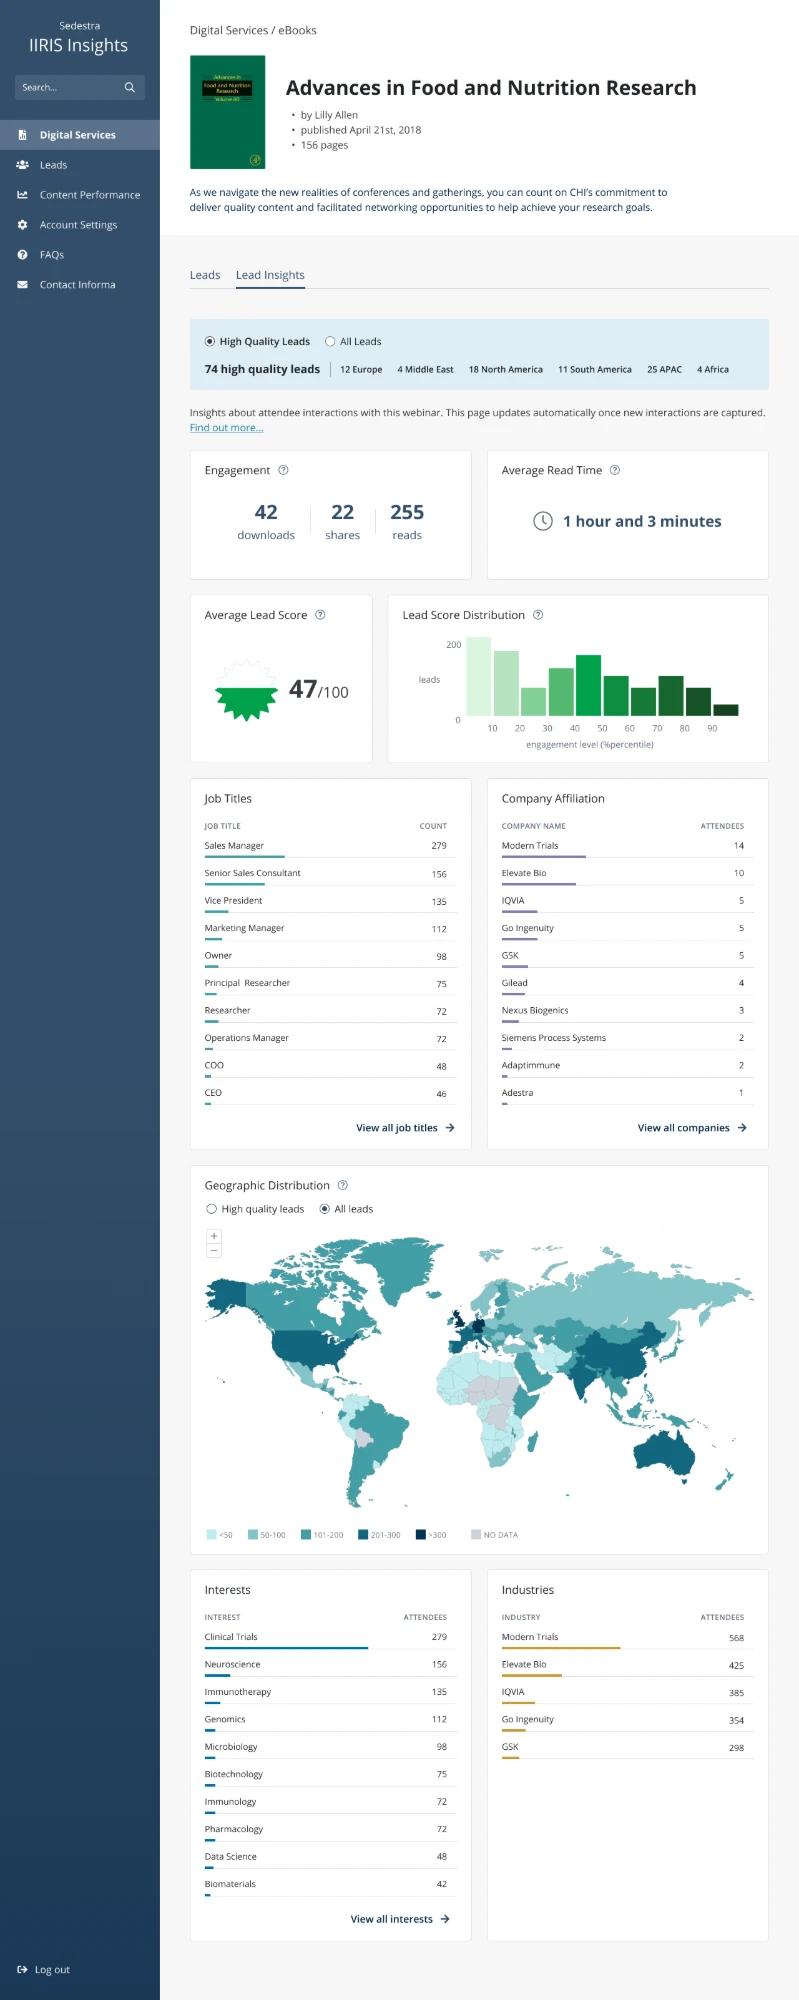
Task: Click arrow next to View all companies
Action: (x=742, y=1128)
